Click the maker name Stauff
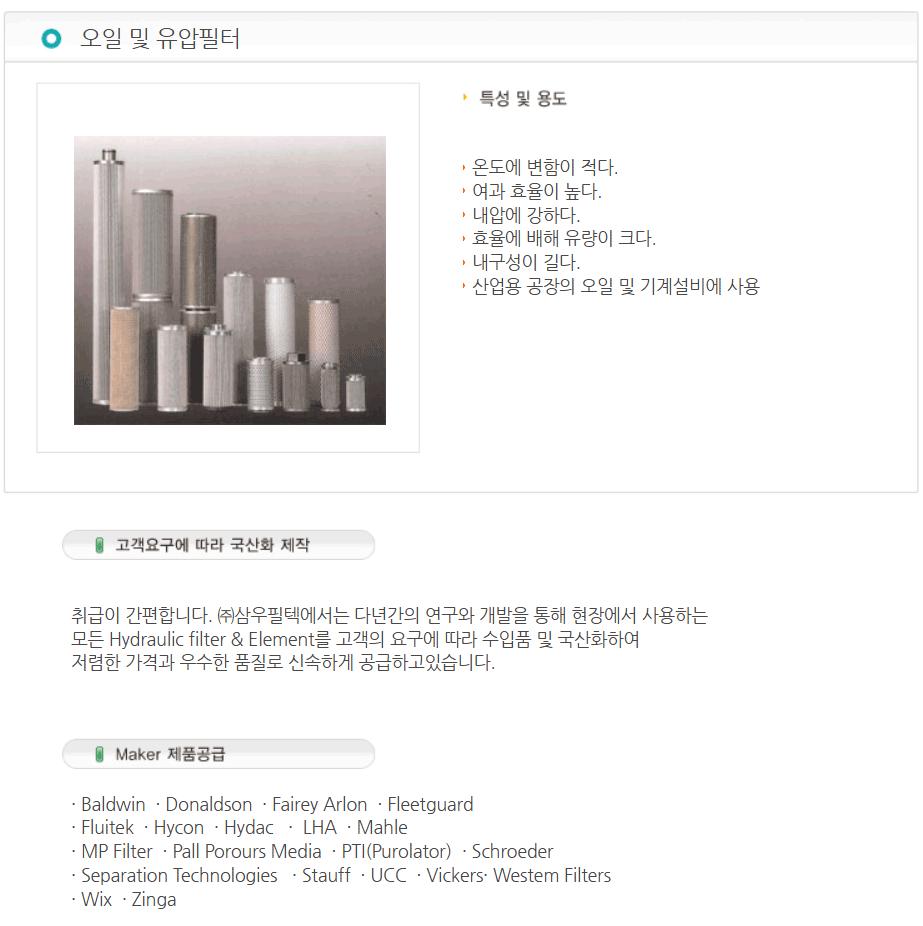 (326, 875)
